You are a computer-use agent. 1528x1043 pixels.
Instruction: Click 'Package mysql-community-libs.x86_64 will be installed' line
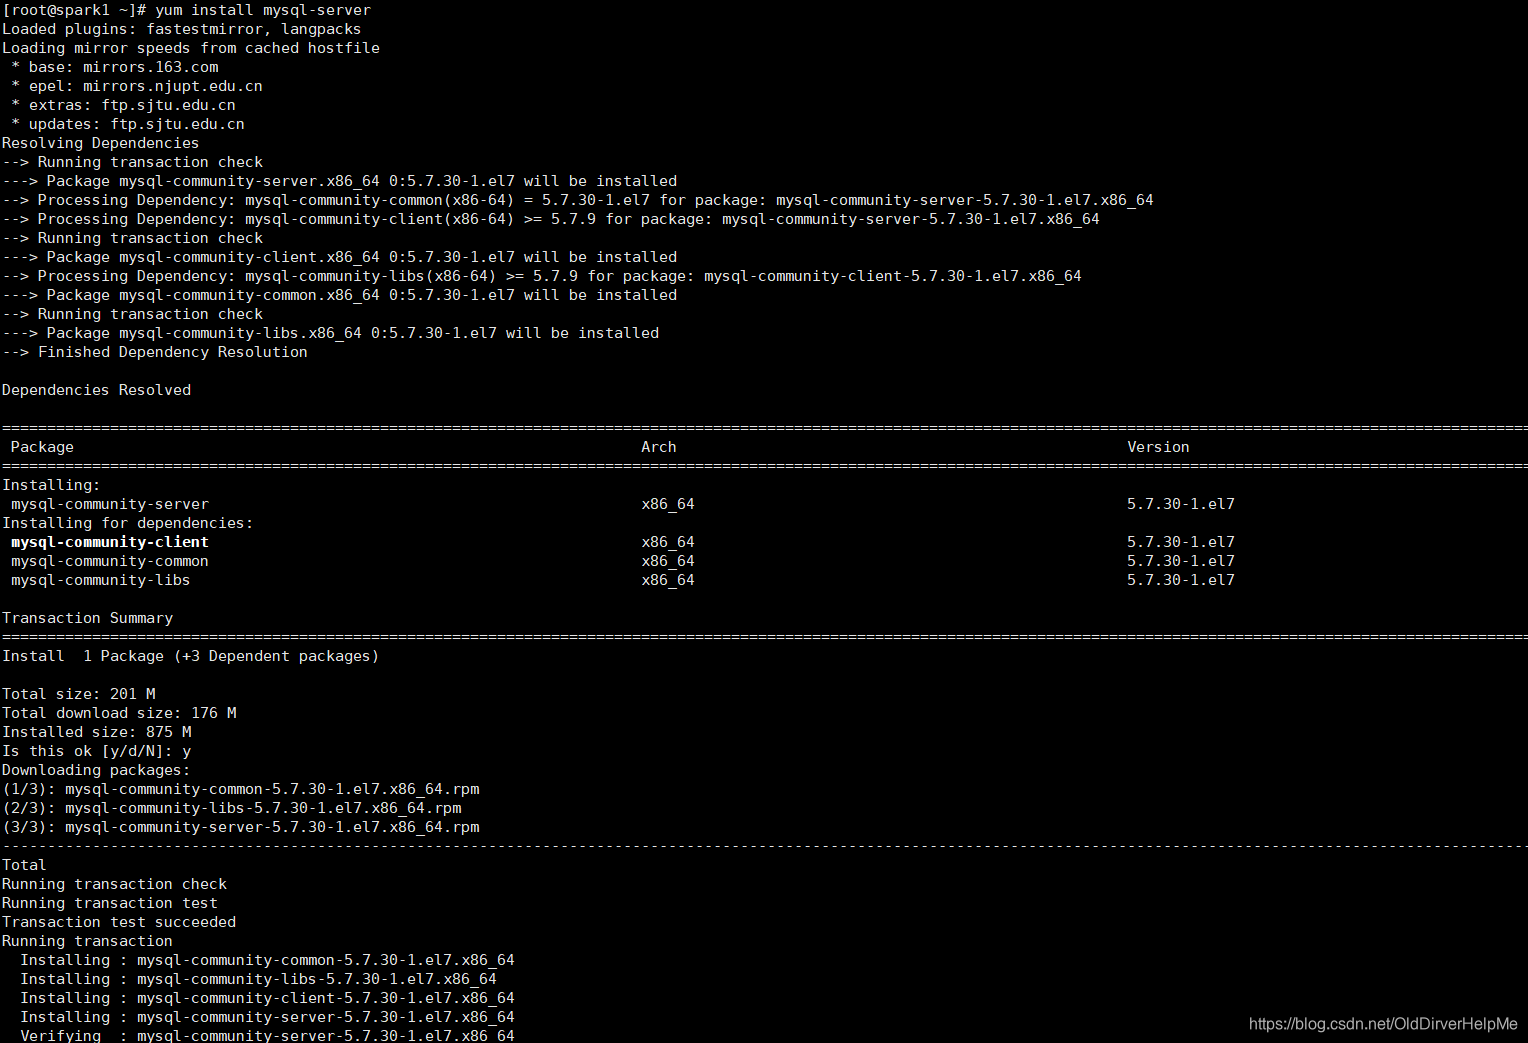click(330, 333)
